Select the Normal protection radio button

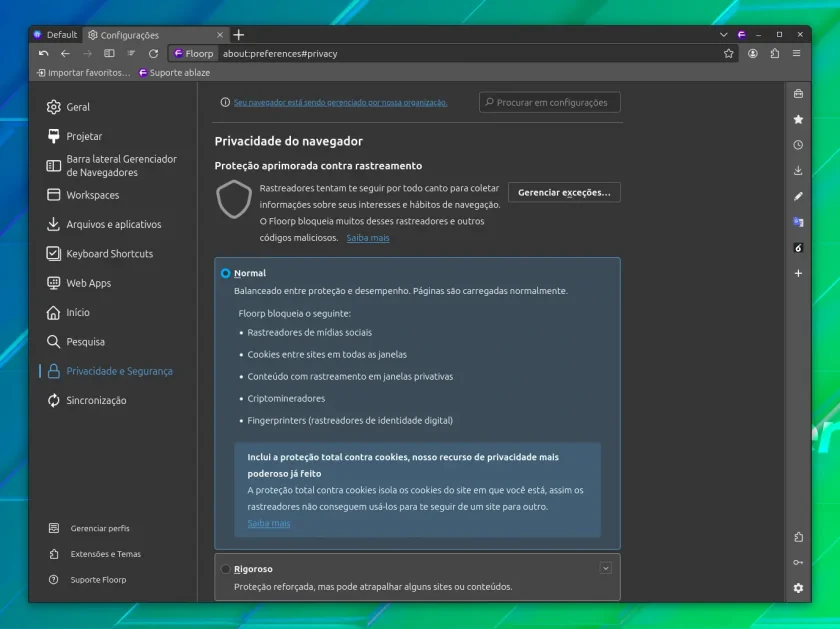pyautogui.click(x=226, y=273)
